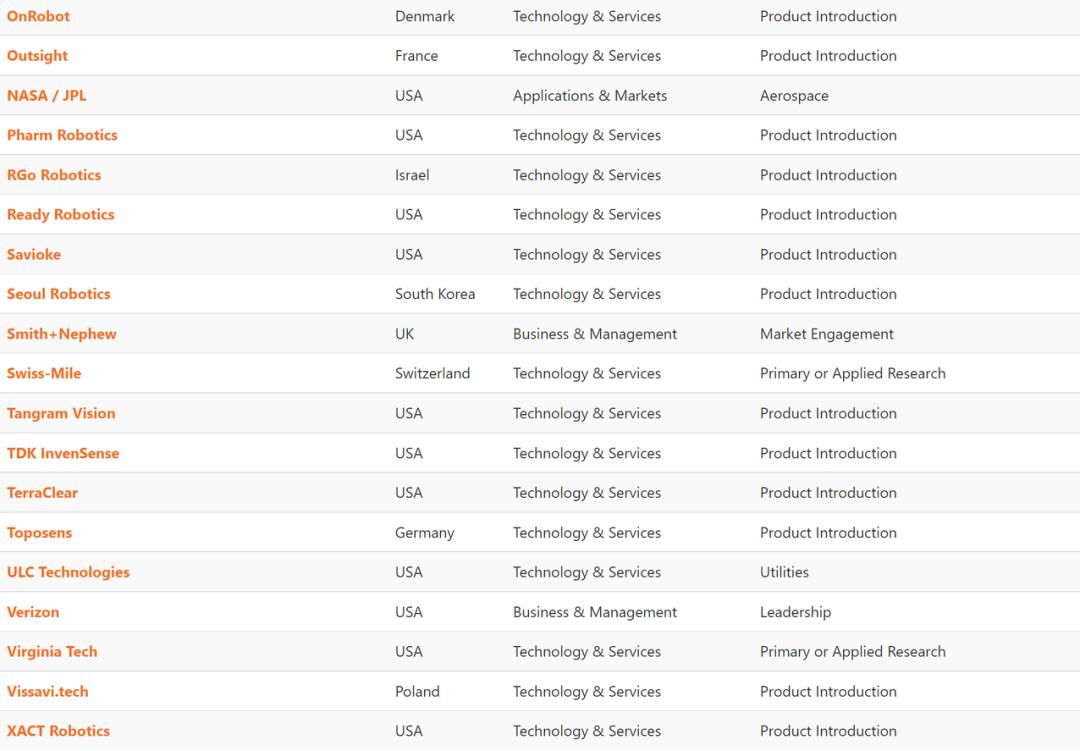Open the ULC Technologies link

(x=68, y=572)
